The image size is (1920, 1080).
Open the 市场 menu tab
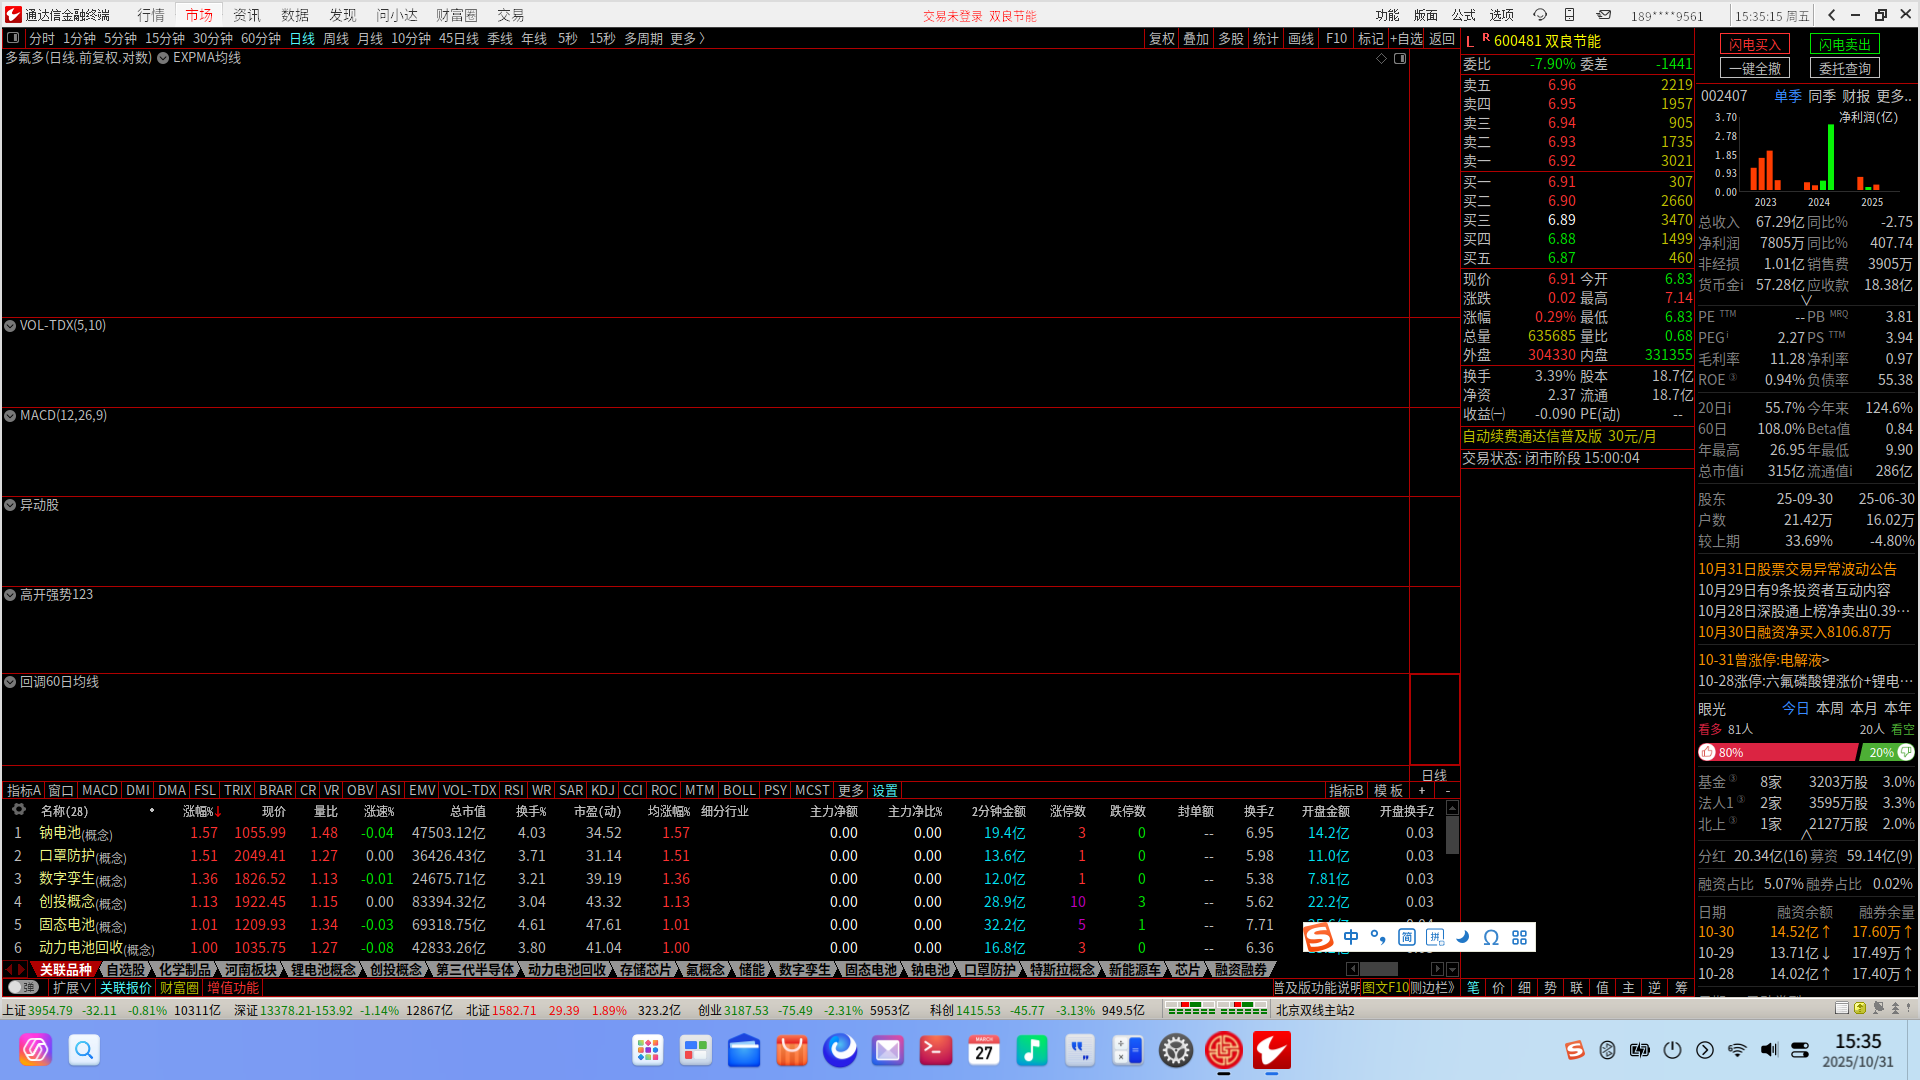click(x=199, y=15)
